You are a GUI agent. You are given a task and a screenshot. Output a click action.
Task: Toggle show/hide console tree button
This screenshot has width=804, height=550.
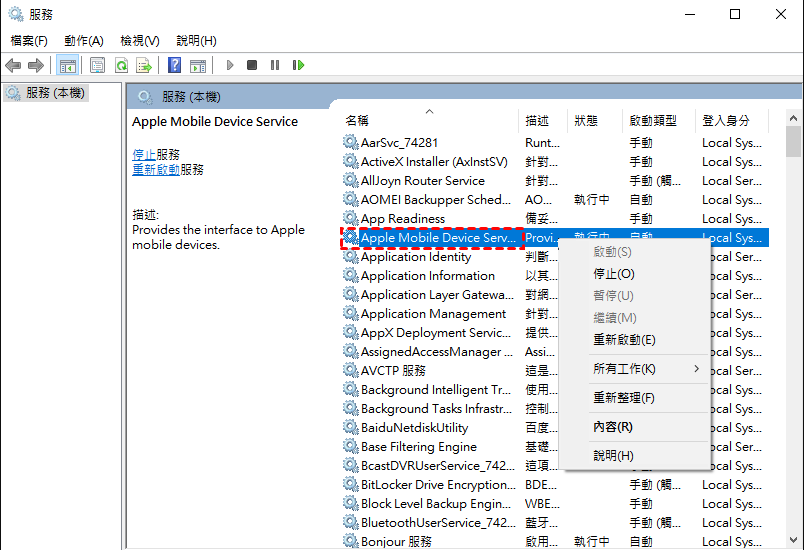[67, 65]
